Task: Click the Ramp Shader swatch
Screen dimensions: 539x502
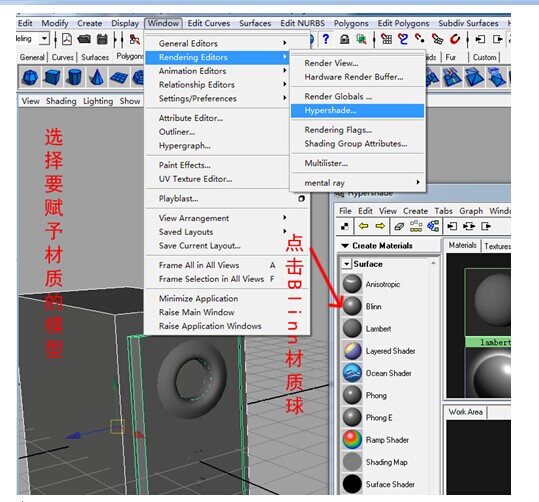Action: tap(352, 440)
